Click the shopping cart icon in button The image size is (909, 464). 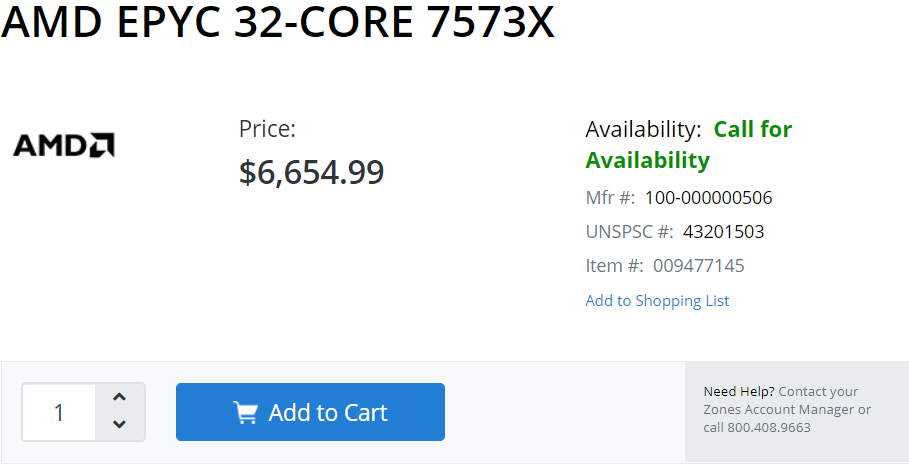point(245,412)
